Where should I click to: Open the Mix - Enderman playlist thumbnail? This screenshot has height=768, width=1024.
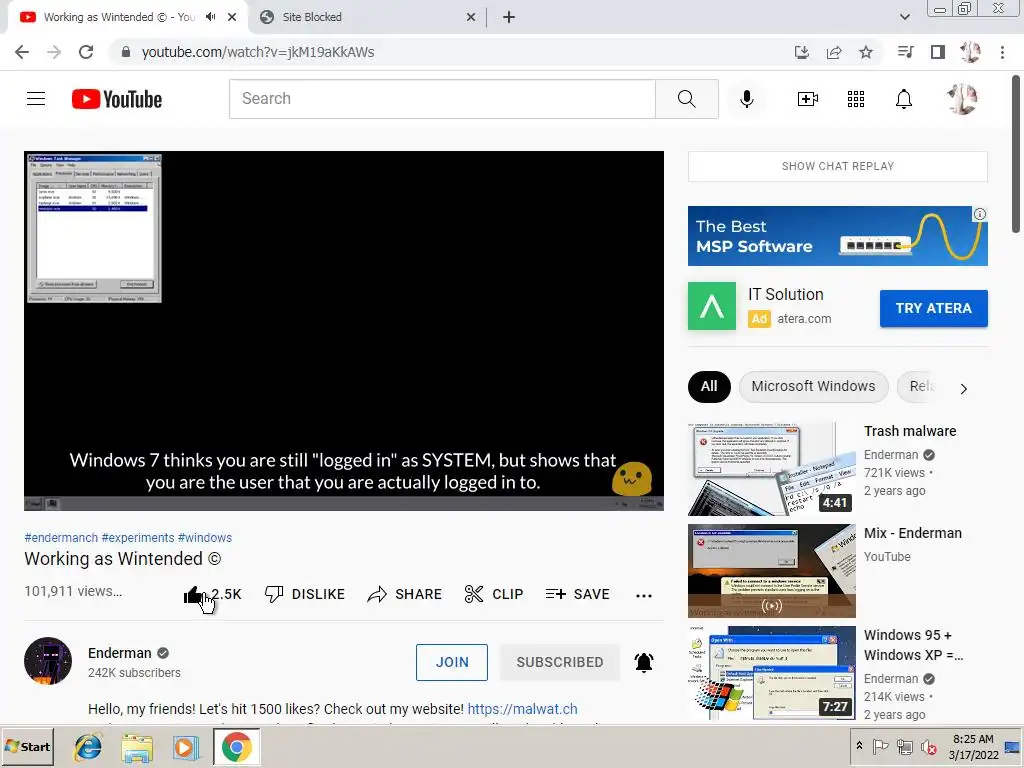point(771,571)
